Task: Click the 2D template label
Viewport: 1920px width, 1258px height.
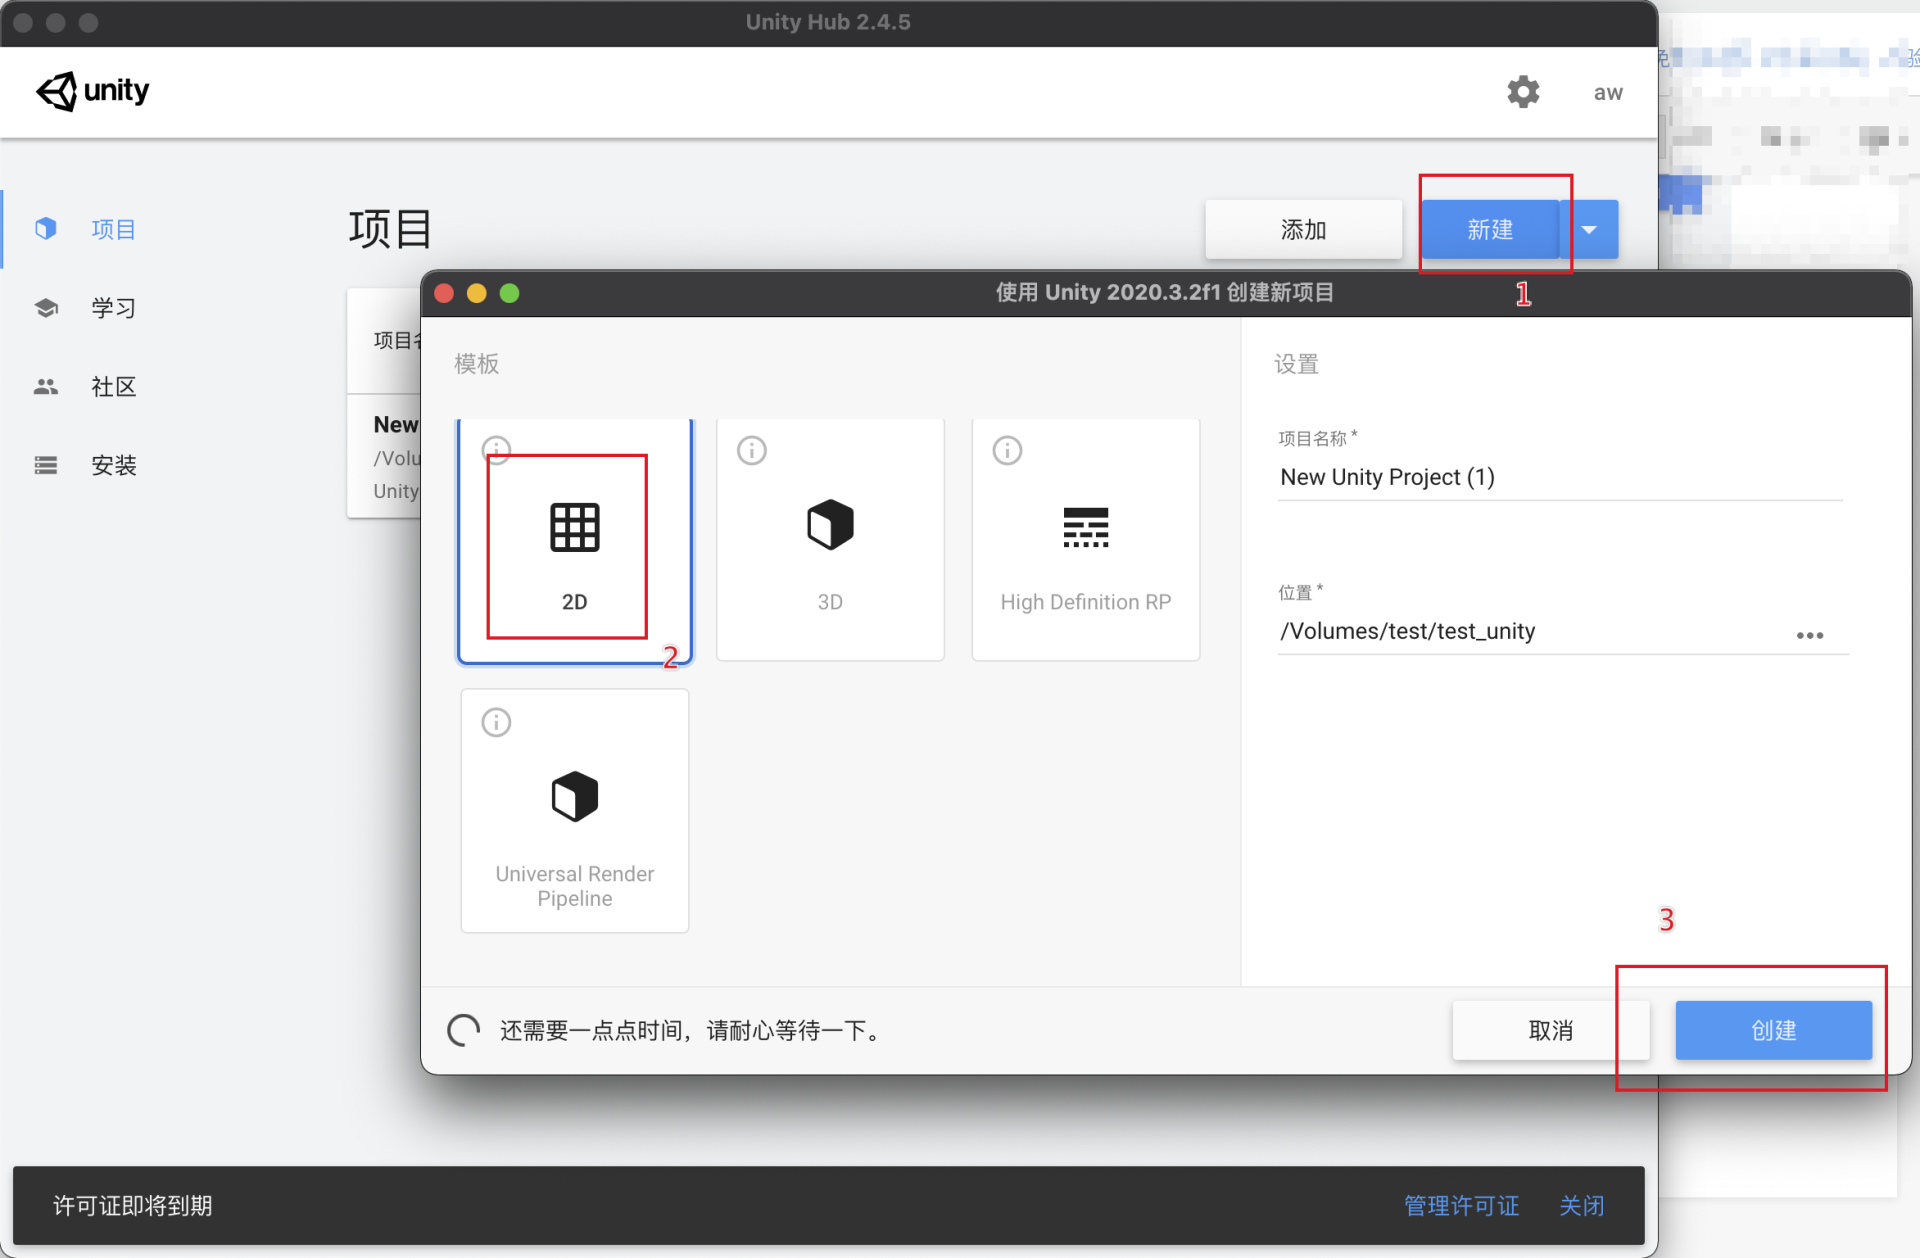Action: click(575, 602)
